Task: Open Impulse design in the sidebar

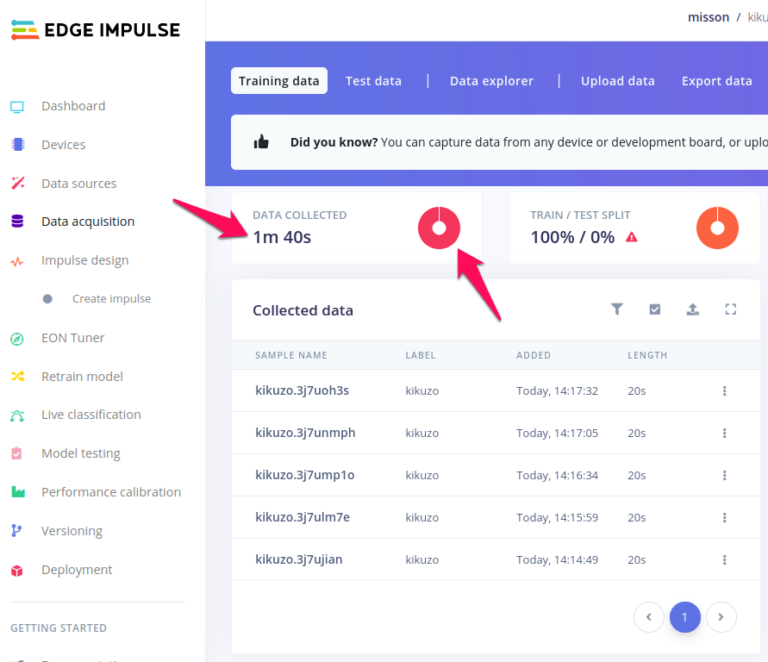Action: click(x=84, y=261)
